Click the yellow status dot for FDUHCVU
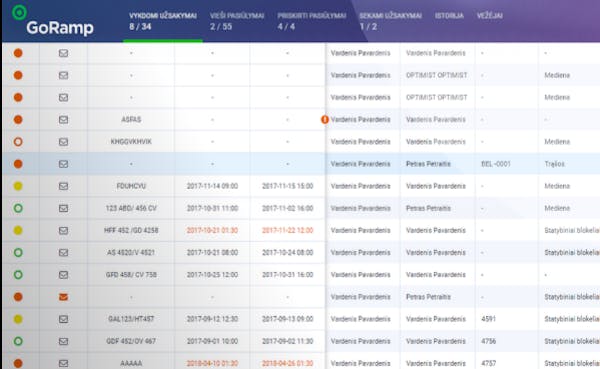Screen dimensions: 600x369 coord(18,186)
